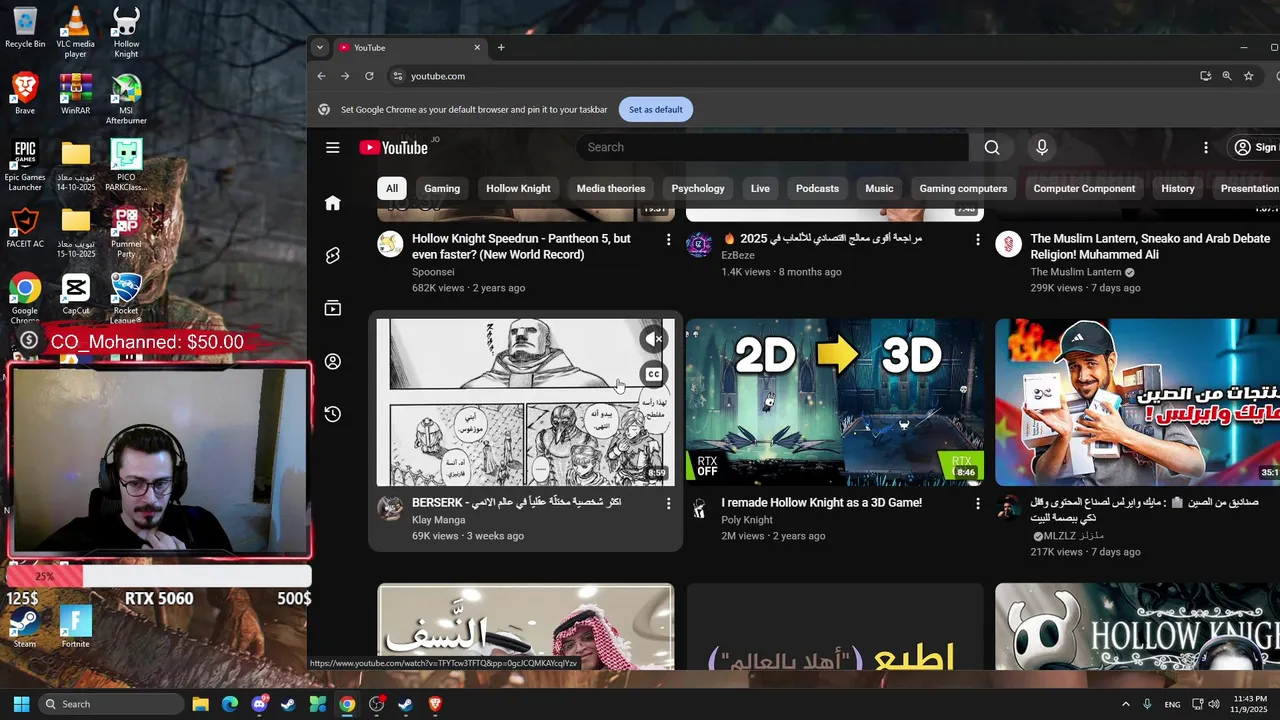Image resolution: width=1280 pixels, height=720 pixels.
Task: Open Klay Manga channel avatar
Action: pos(390,508)
